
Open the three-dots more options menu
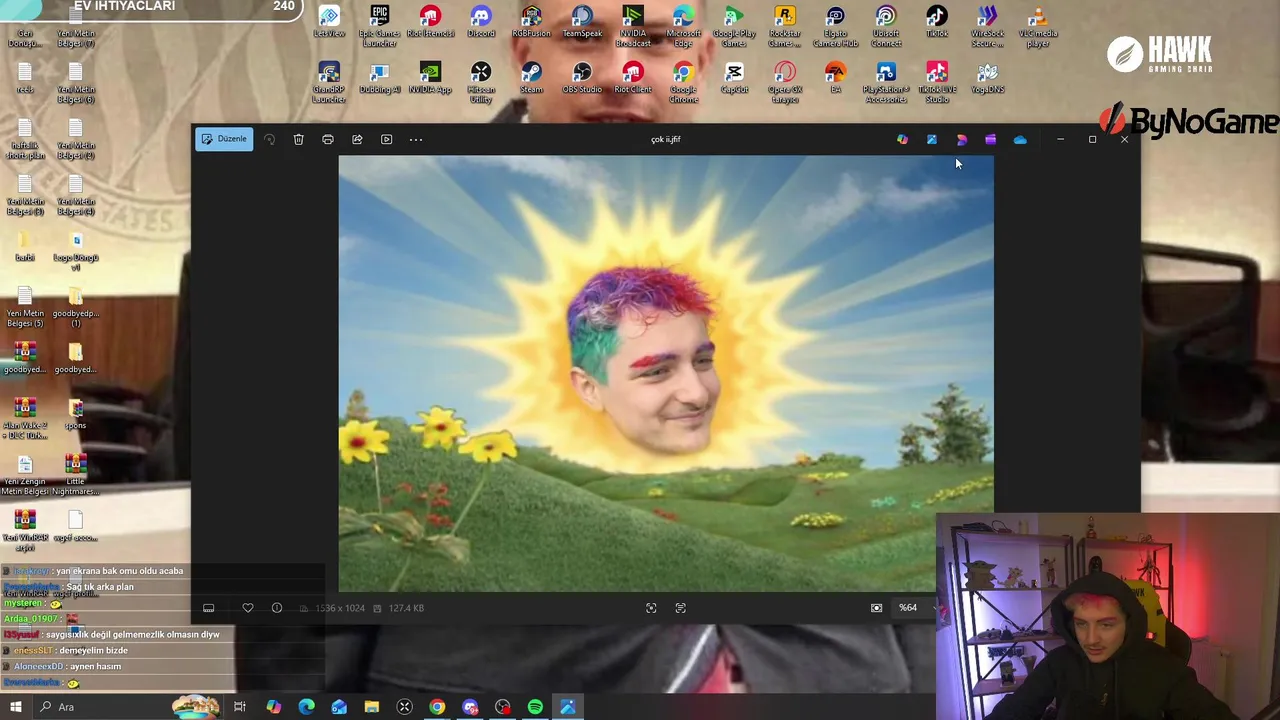coord(416,139)
